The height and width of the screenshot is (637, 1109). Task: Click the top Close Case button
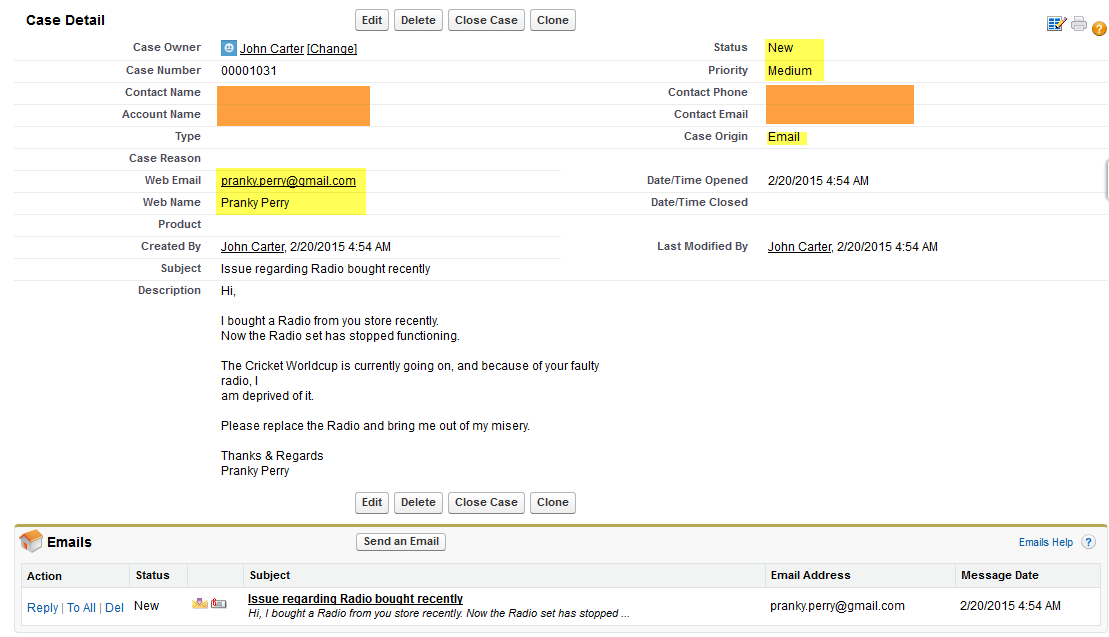point(486,20)
